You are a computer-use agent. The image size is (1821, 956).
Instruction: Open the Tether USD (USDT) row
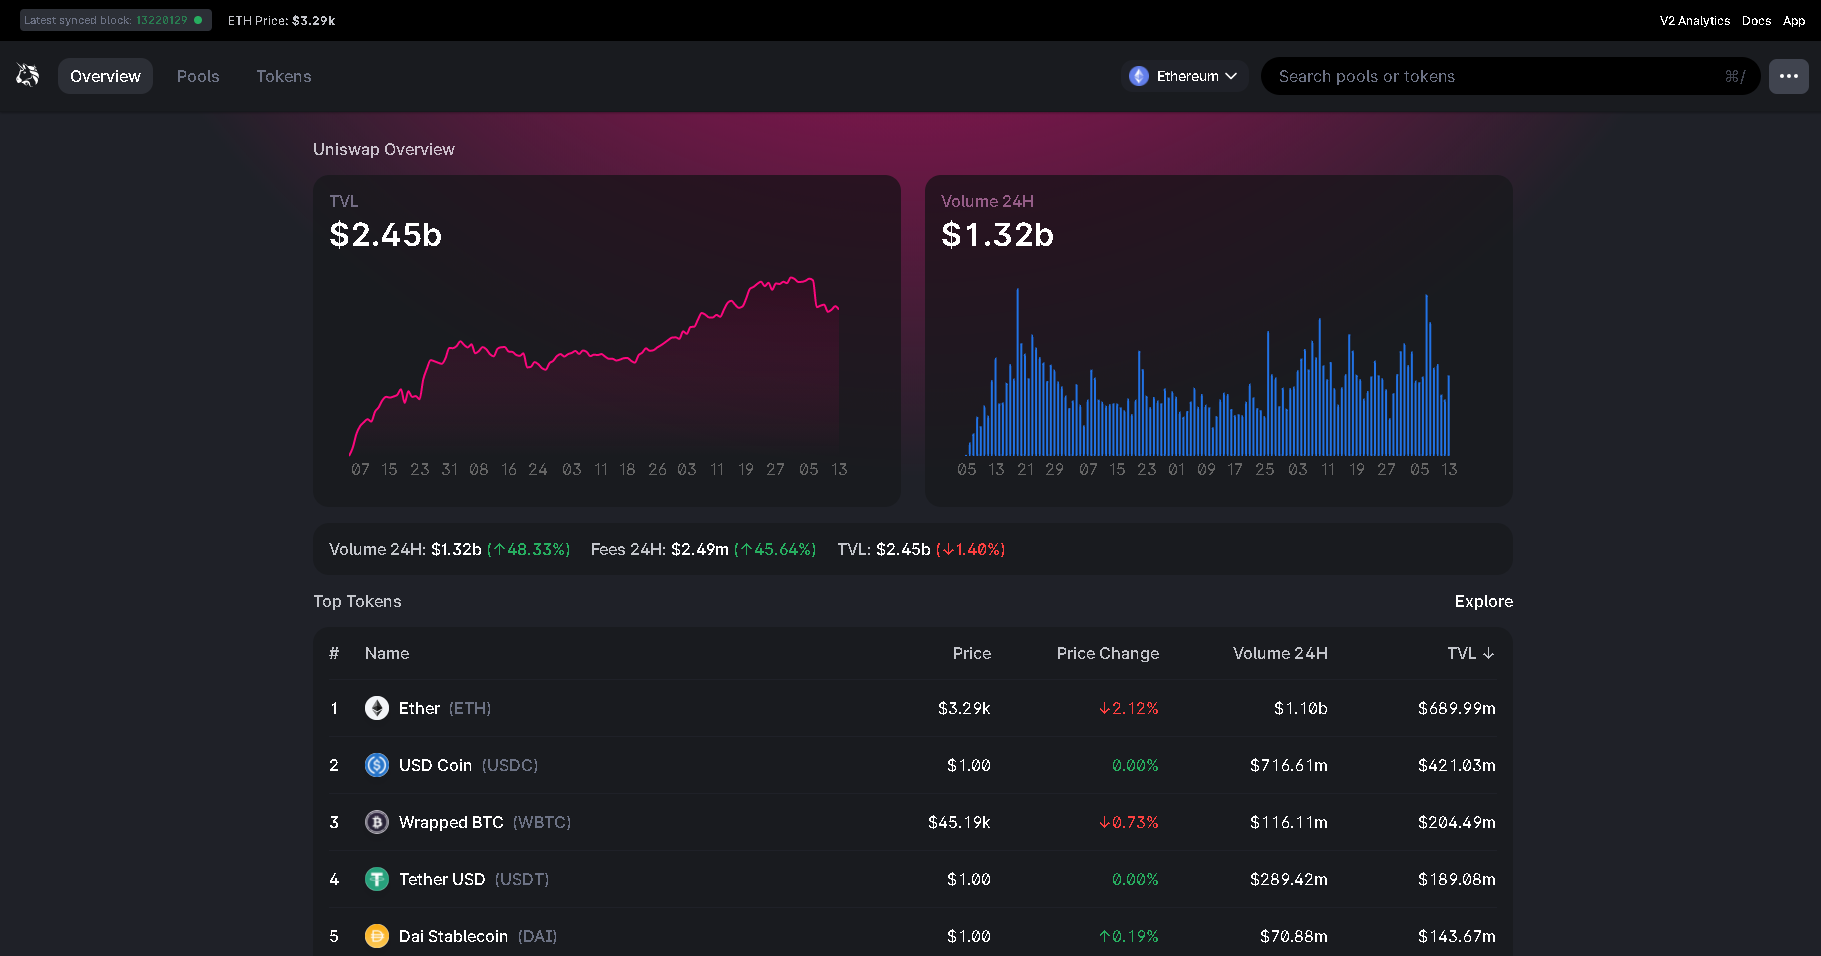[912, 879]
